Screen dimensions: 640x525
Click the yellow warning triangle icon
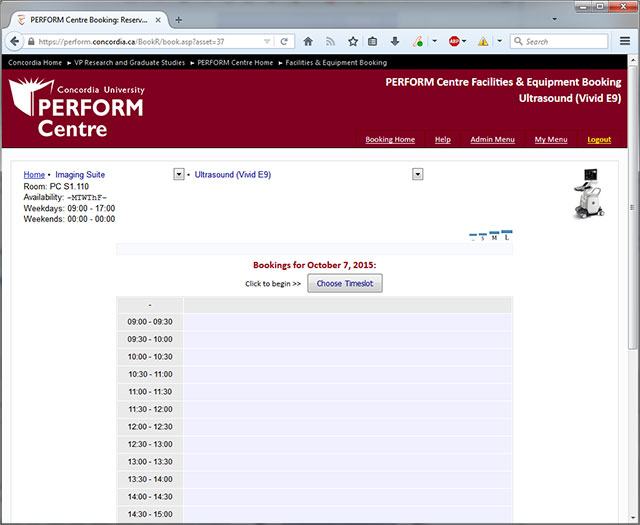(483, 42)
